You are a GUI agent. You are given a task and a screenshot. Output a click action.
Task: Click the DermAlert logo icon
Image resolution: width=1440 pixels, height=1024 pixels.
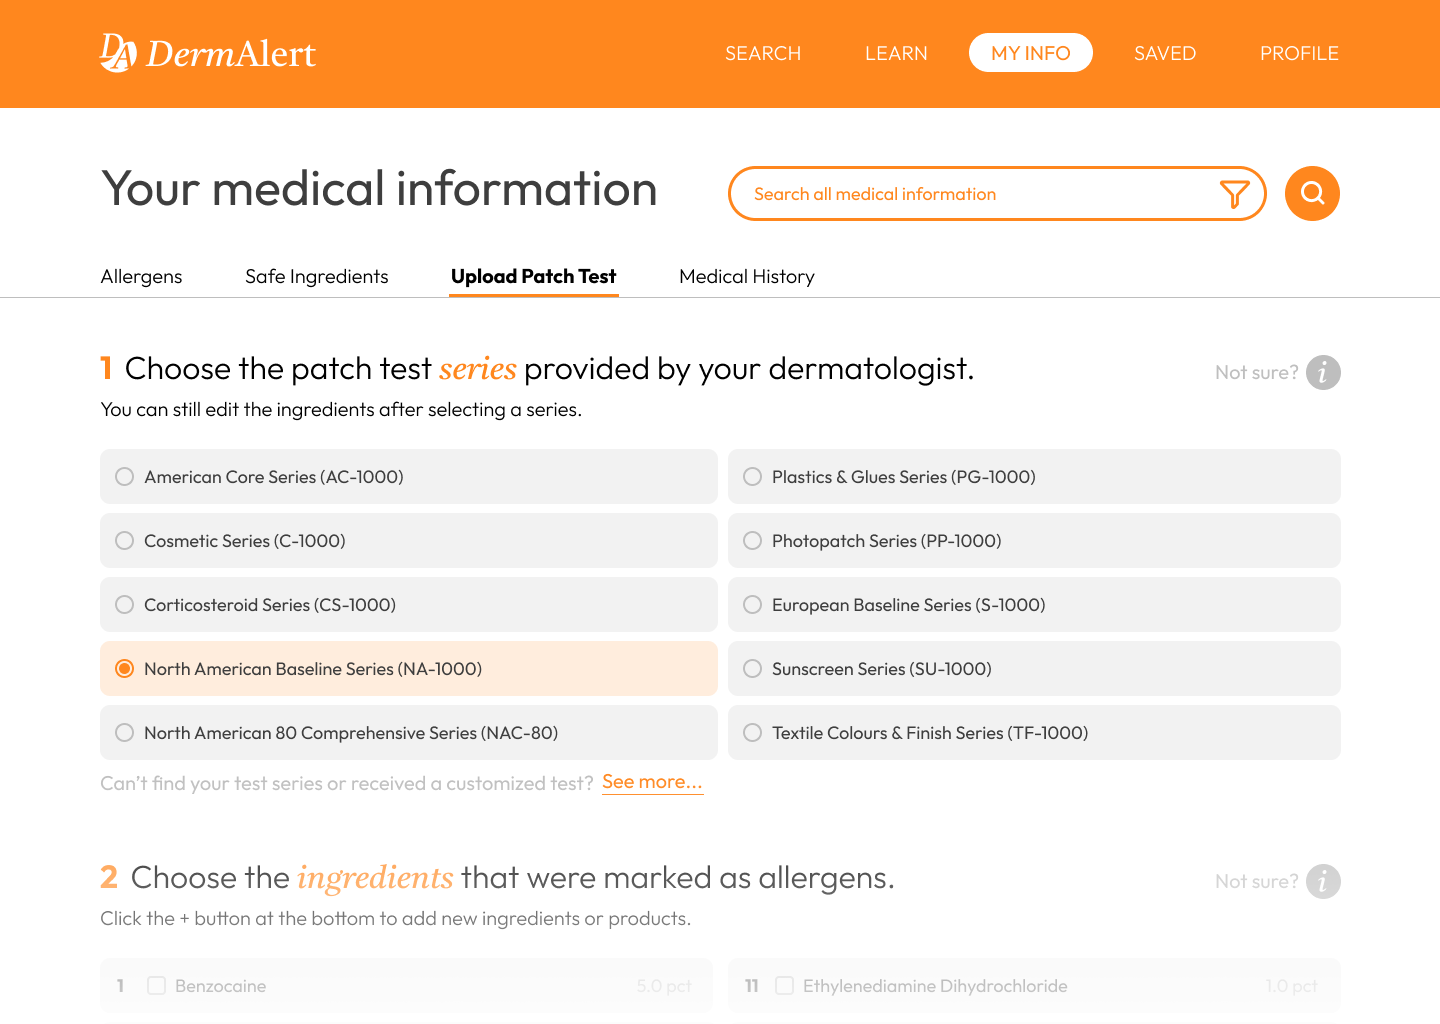[118, 53]
